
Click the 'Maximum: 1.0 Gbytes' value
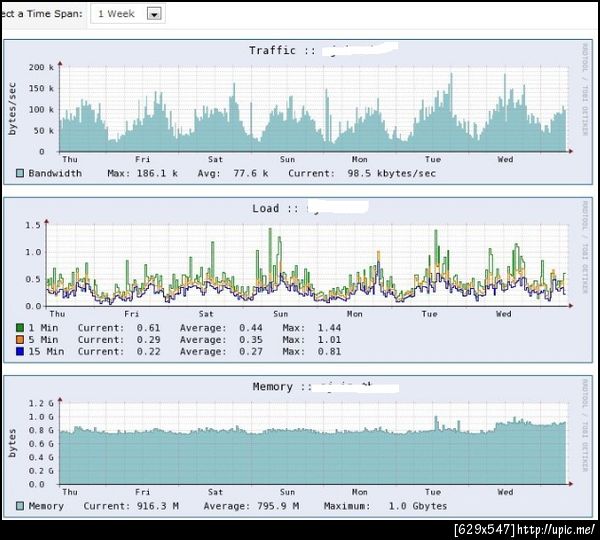(385, 506)
